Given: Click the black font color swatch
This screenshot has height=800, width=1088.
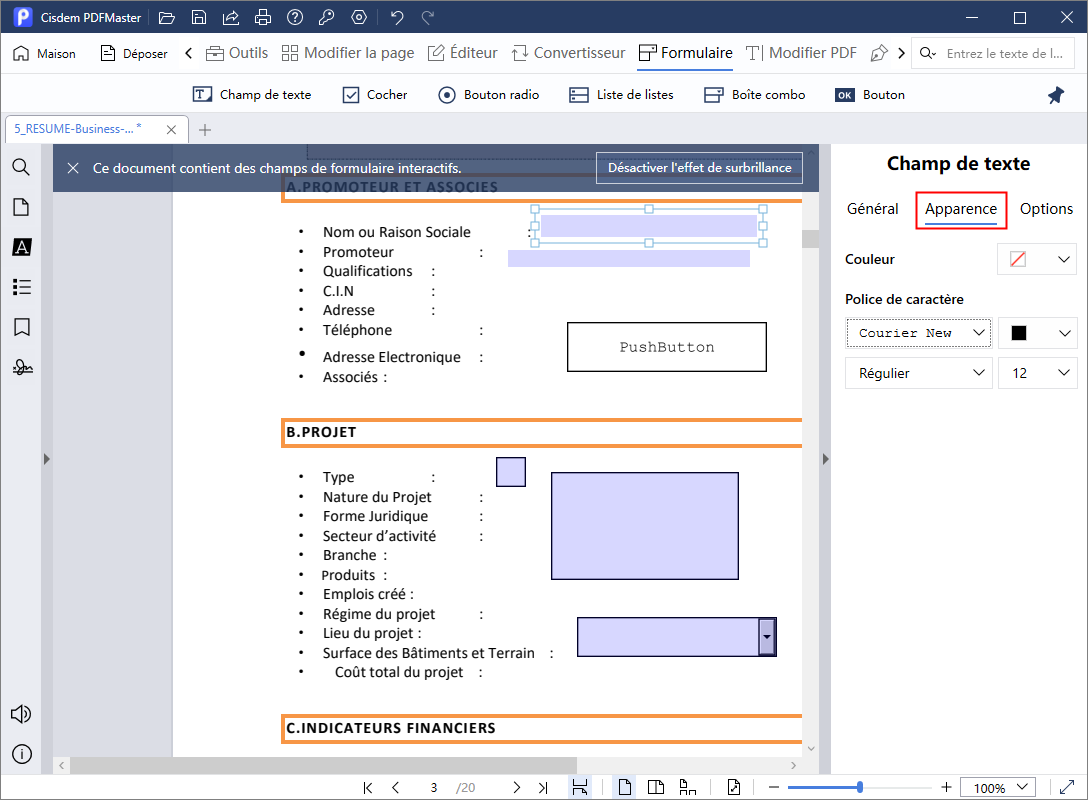Looking at the screenshot, I should coord(1019,333).
